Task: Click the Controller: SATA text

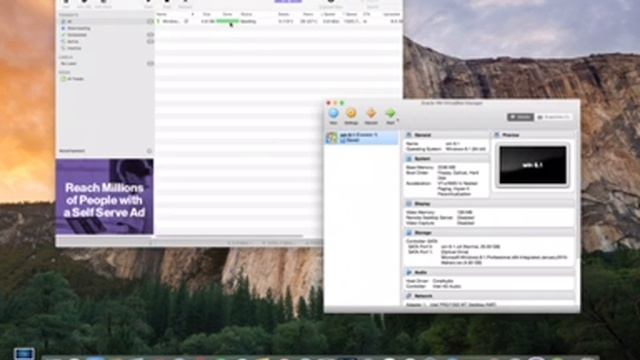Action: tap(421, 241)
